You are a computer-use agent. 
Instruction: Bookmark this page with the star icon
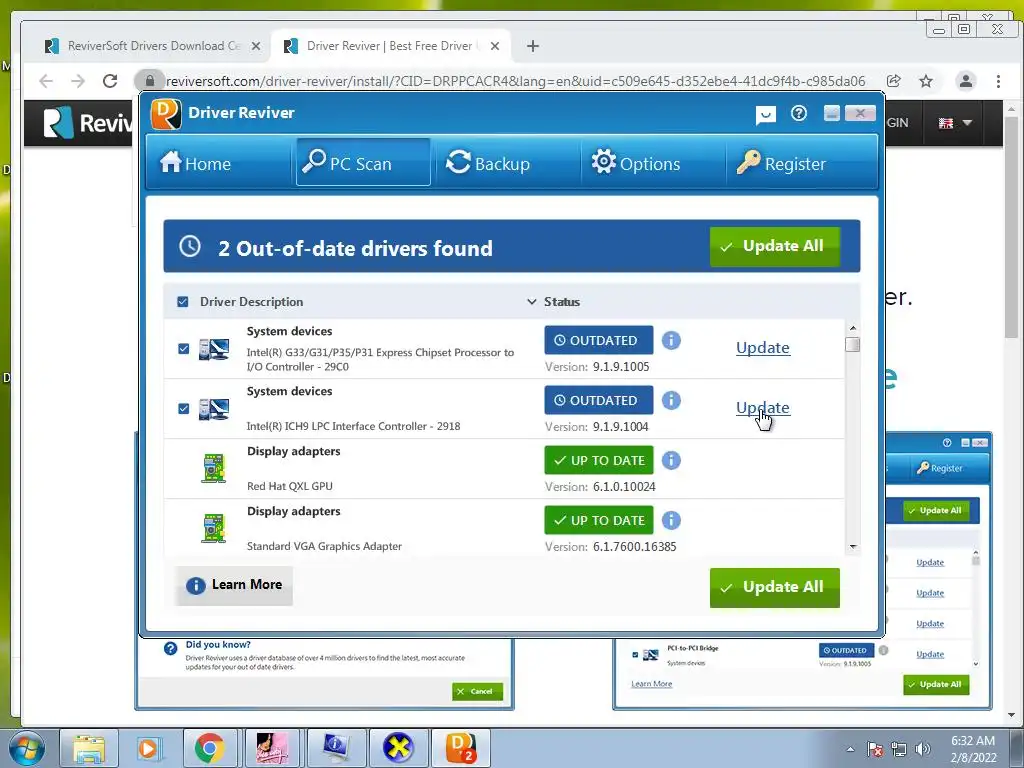(x=926, y=81)
